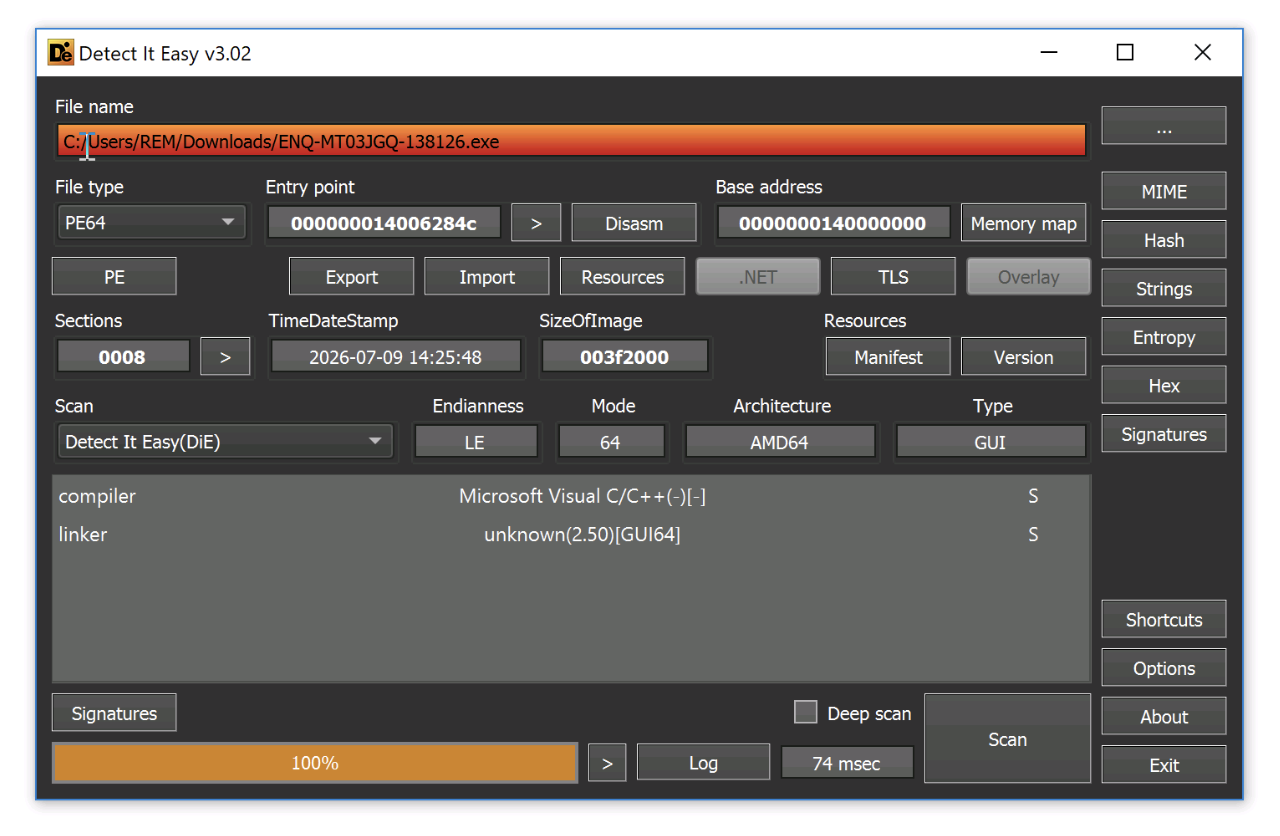Click the SizeOfImage value 003f2000
This screenshot has height=836, width=1280.
click(x=624, y=357)
